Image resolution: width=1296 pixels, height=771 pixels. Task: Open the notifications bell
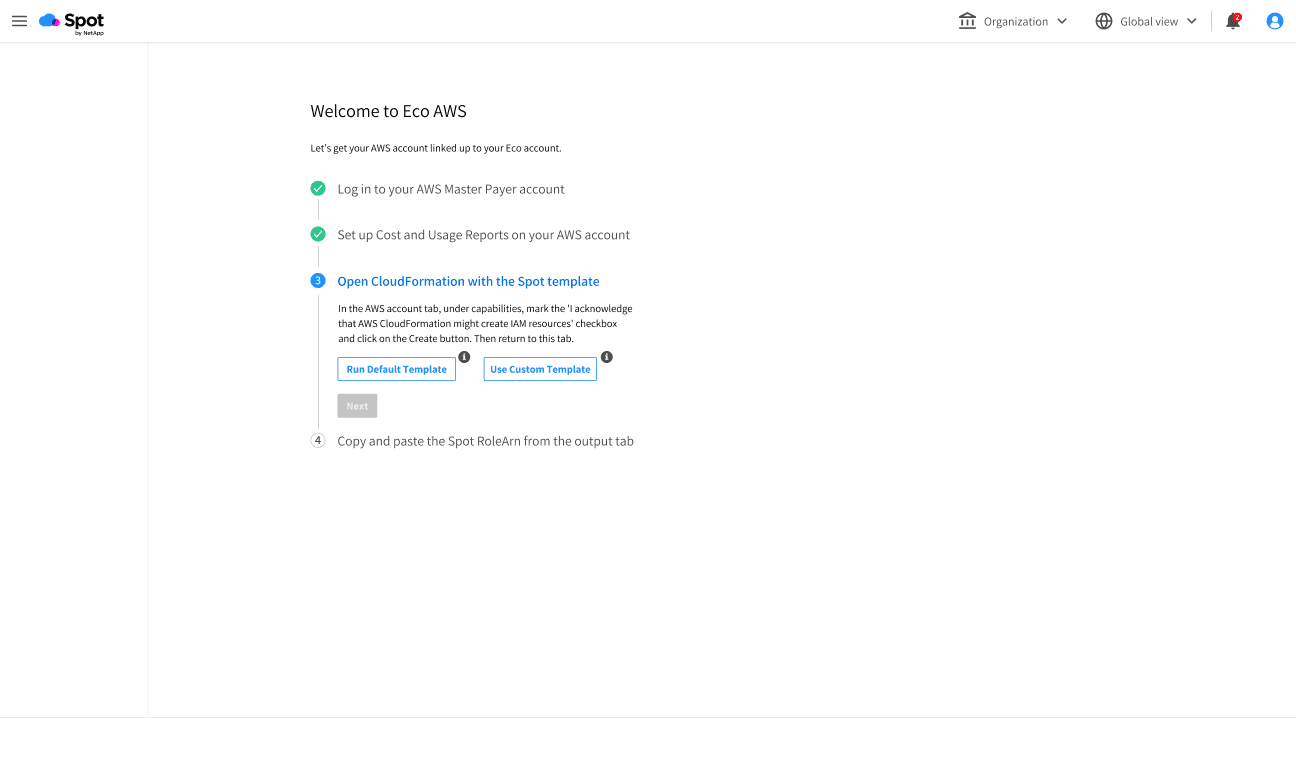point(1233,21)
